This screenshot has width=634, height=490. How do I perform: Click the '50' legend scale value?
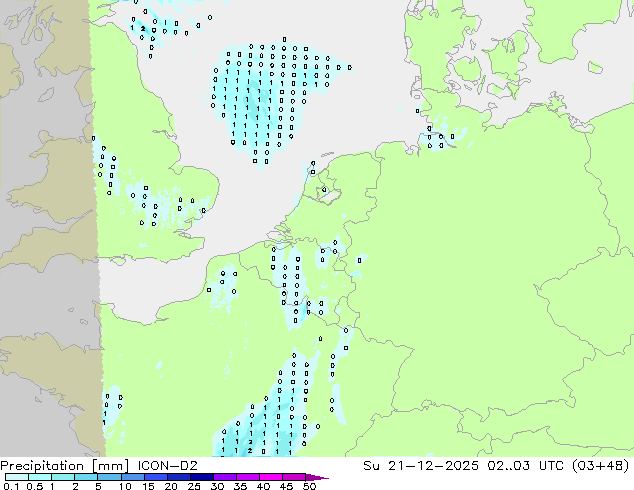(309, 486)
